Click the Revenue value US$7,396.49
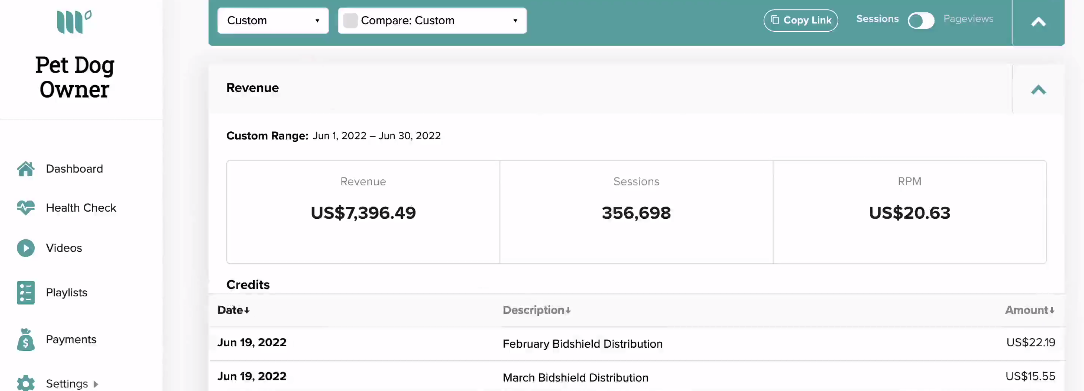 [363, 213]
